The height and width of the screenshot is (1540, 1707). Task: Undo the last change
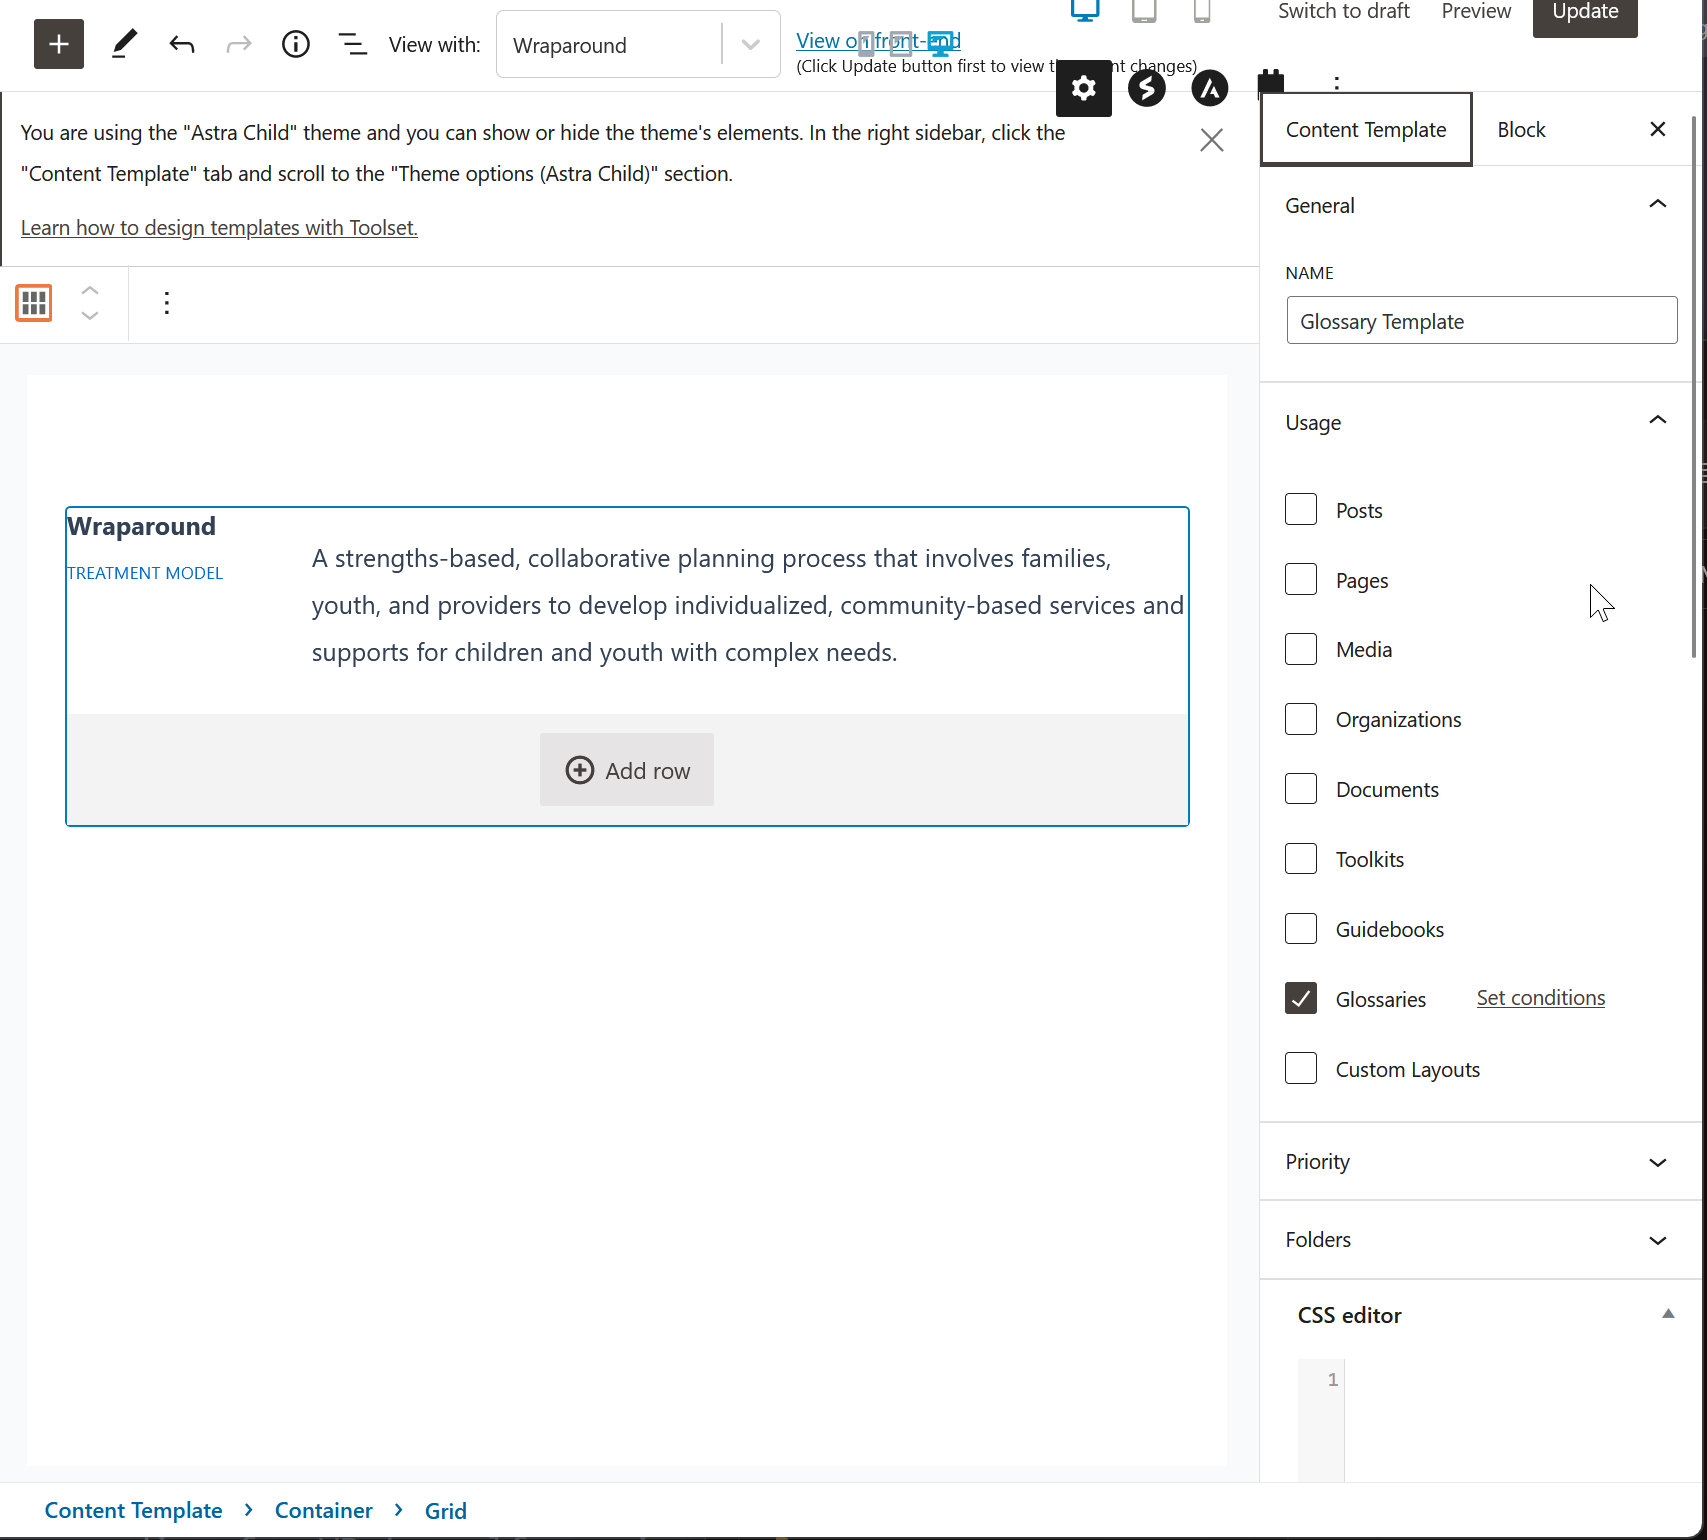[x=181, y=44]
